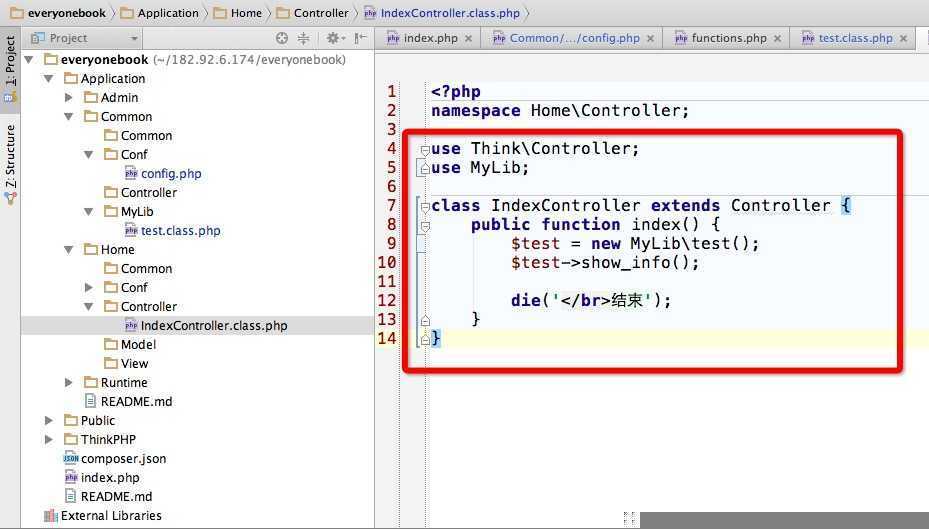This screenshot has height=529, width=929.
Task: Click the External Libraries icon
Action: [51, 515]
